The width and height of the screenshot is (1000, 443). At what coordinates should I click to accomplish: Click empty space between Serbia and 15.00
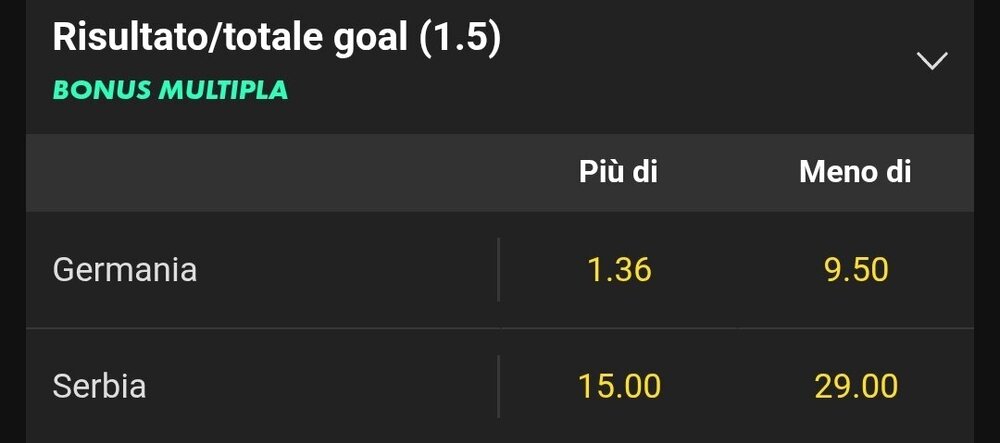tap(322, 386)
